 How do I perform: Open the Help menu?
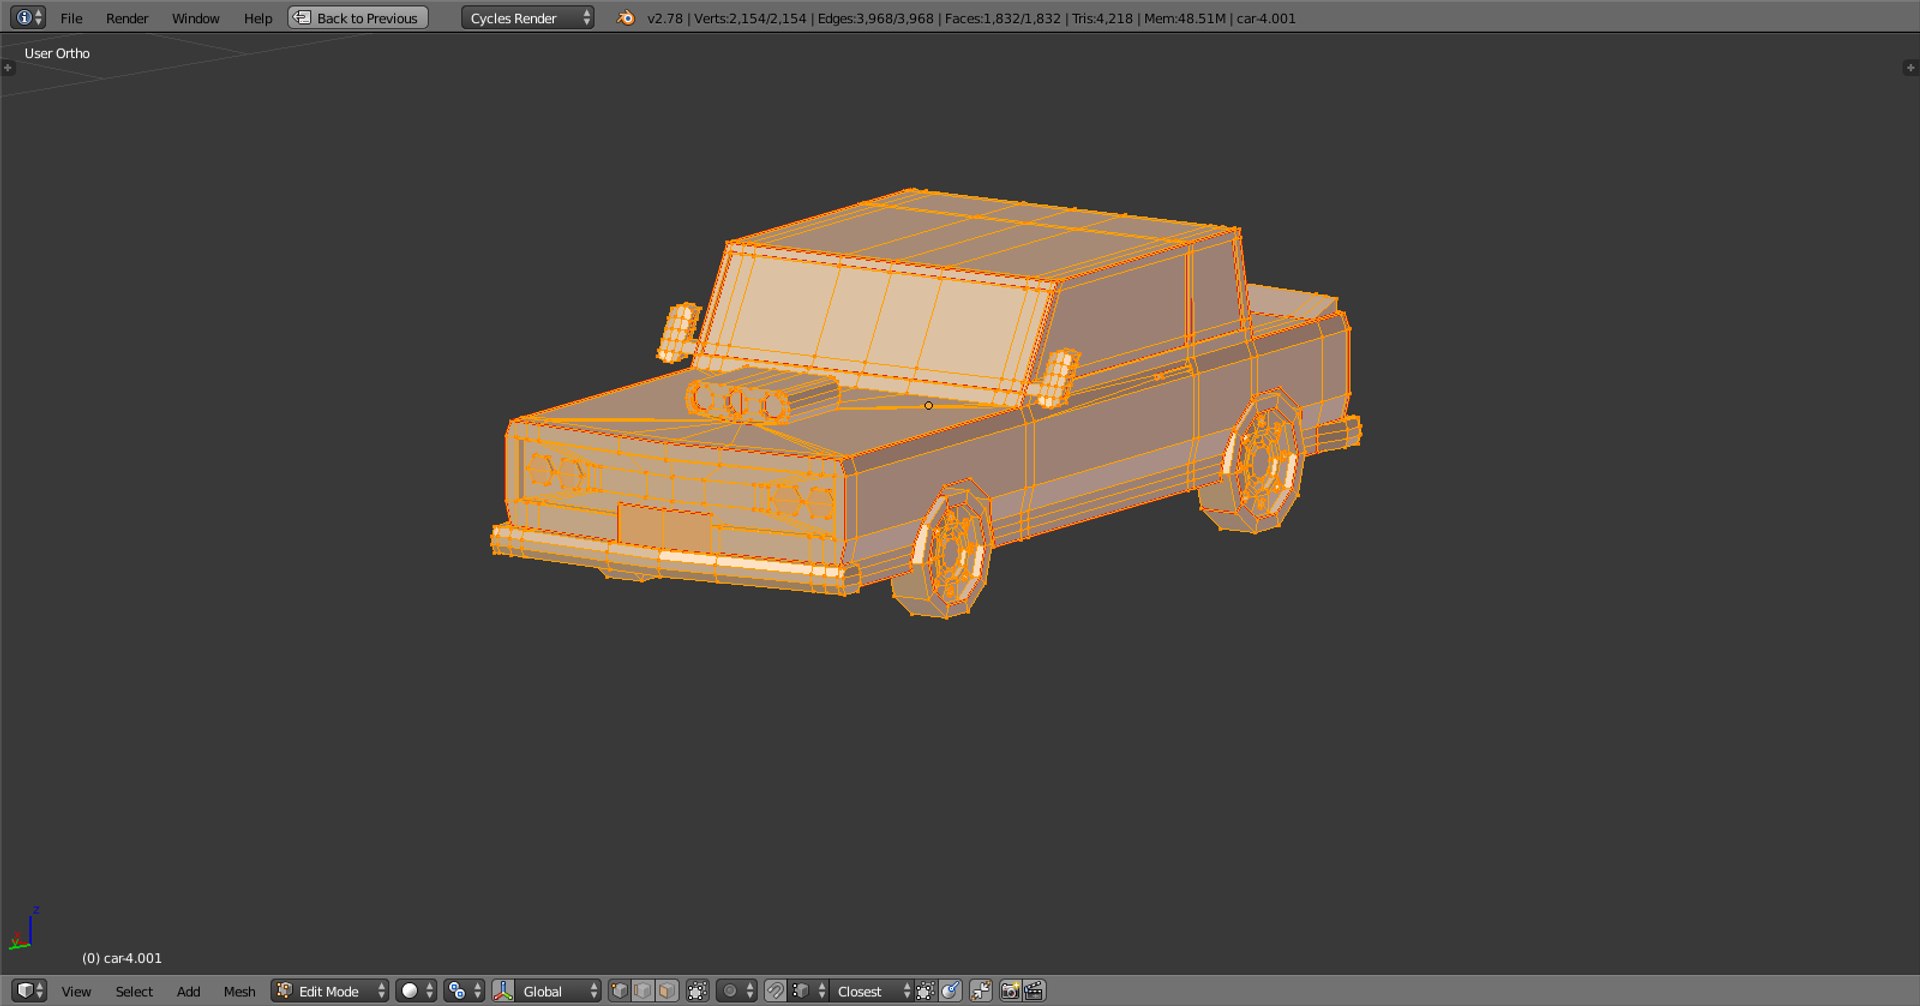click(258, 18)
